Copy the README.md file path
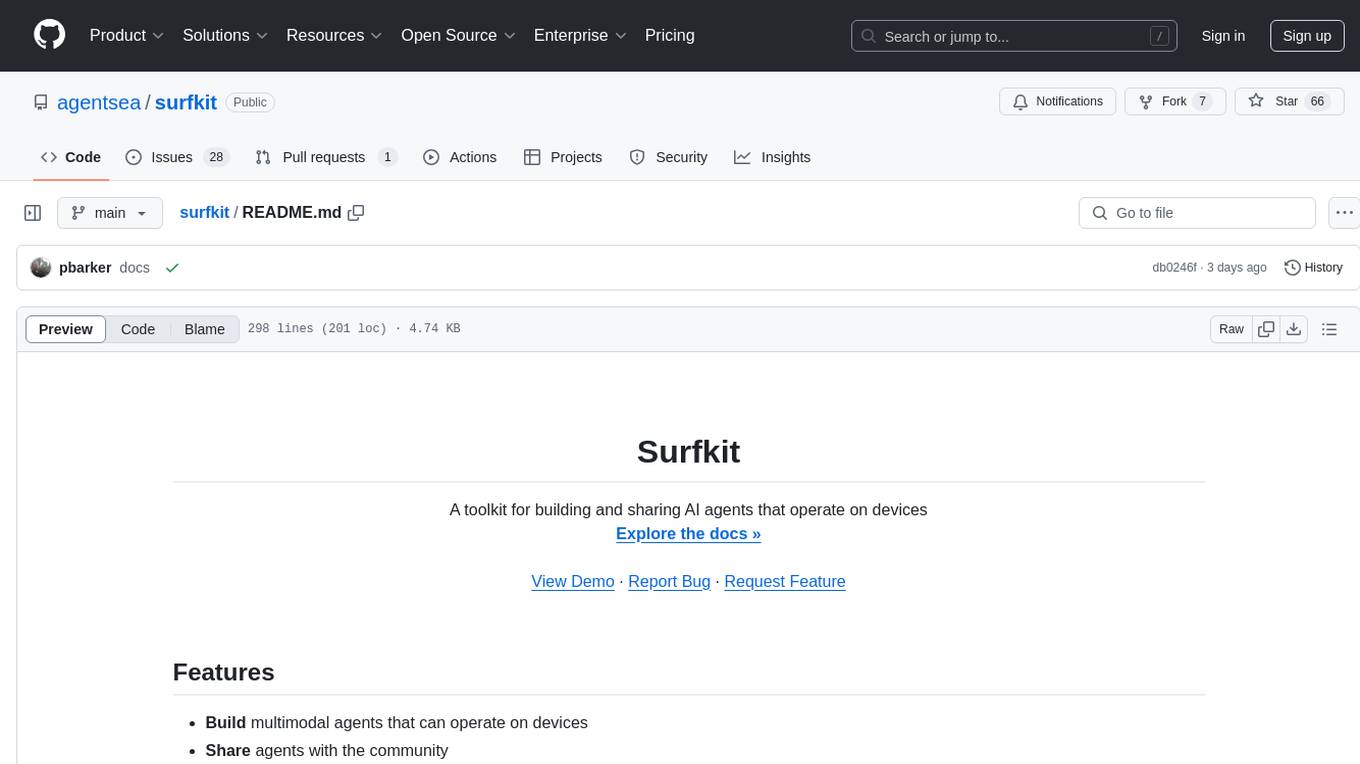This screenshot has height=764, width=1360. click(355, 212)
